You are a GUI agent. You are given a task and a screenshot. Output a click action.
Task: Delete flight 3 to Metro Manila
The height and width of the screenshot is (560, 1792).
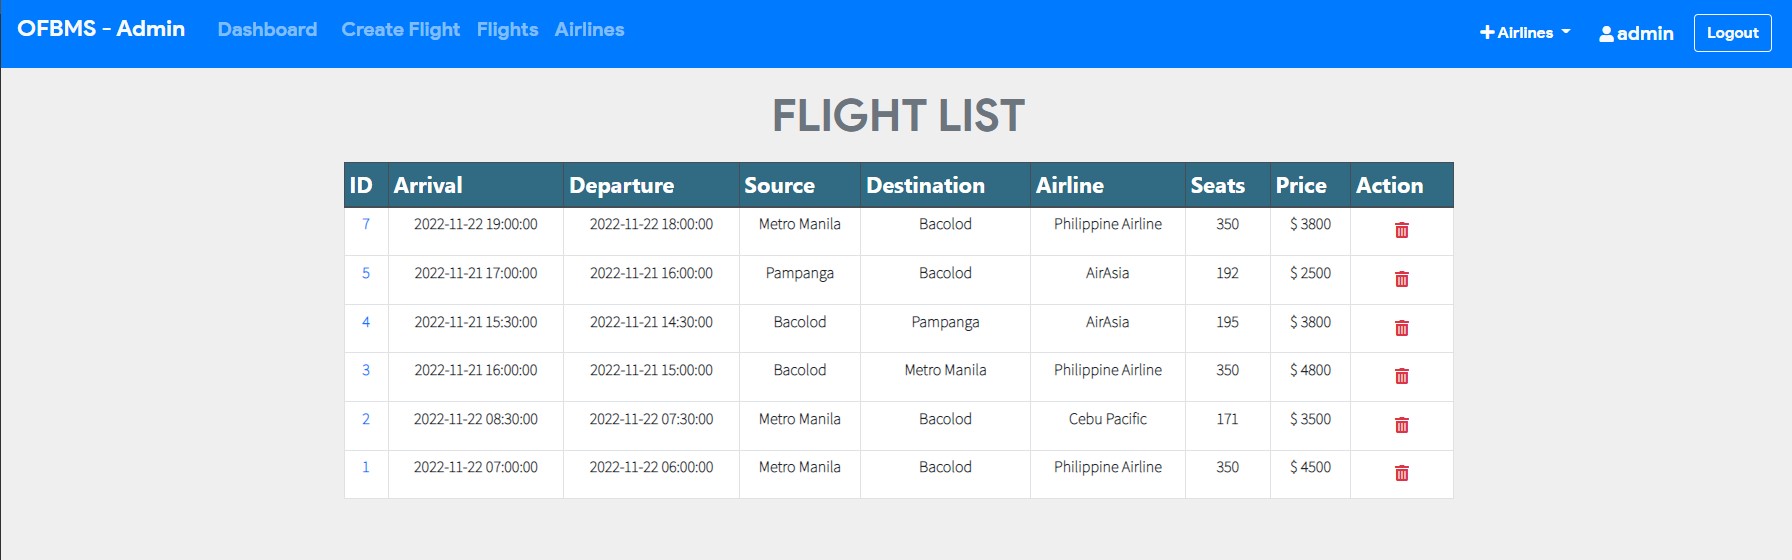click(x=1401, y=376)
